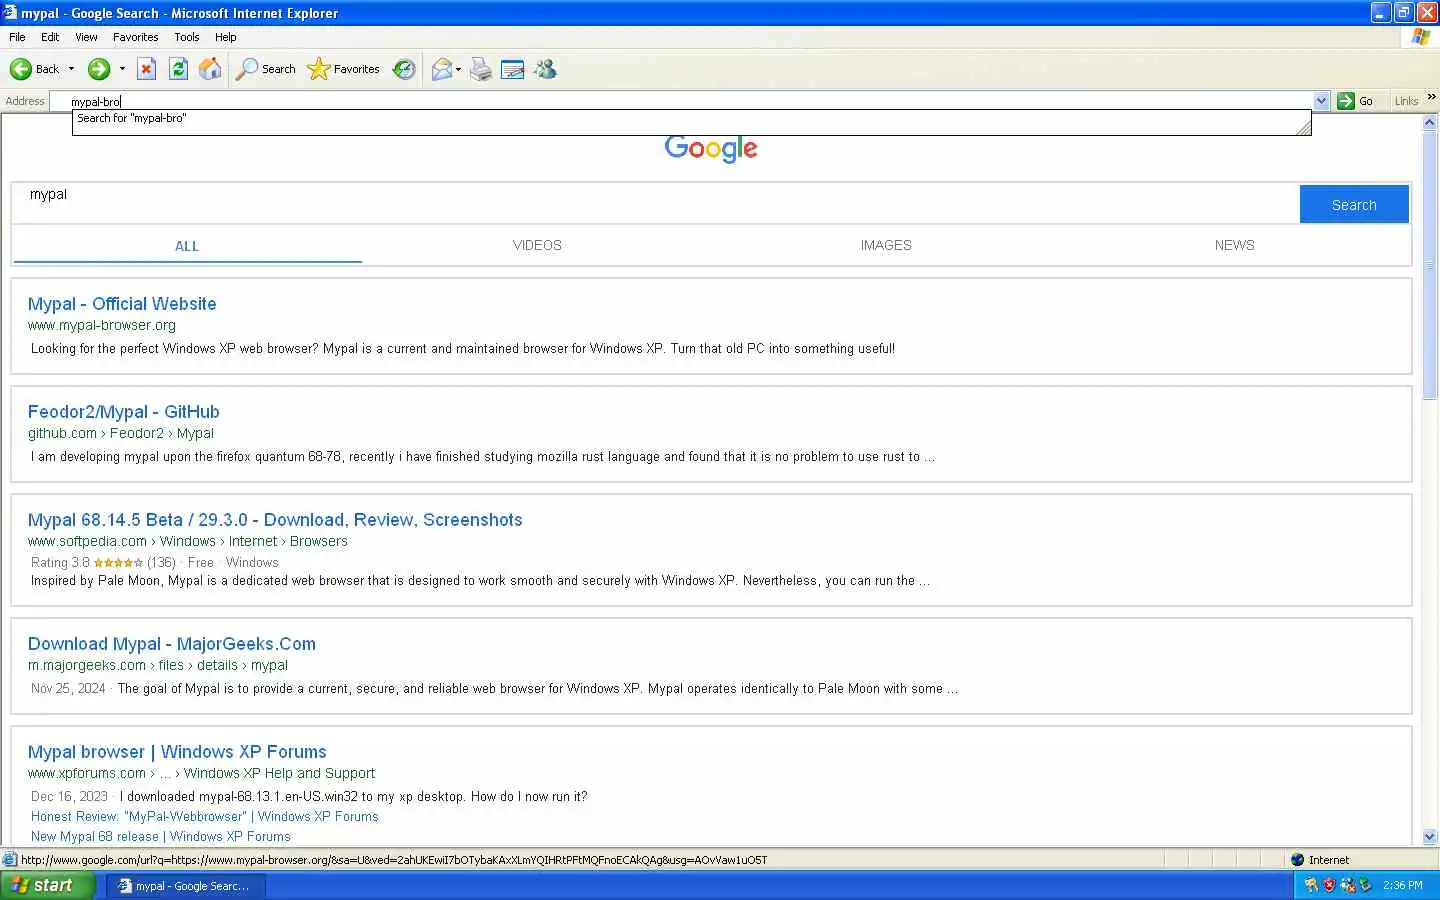Click the 2:36 PM taskbar clock
The height and width of the screenshot is (900, 1440).
(1403, 886)
